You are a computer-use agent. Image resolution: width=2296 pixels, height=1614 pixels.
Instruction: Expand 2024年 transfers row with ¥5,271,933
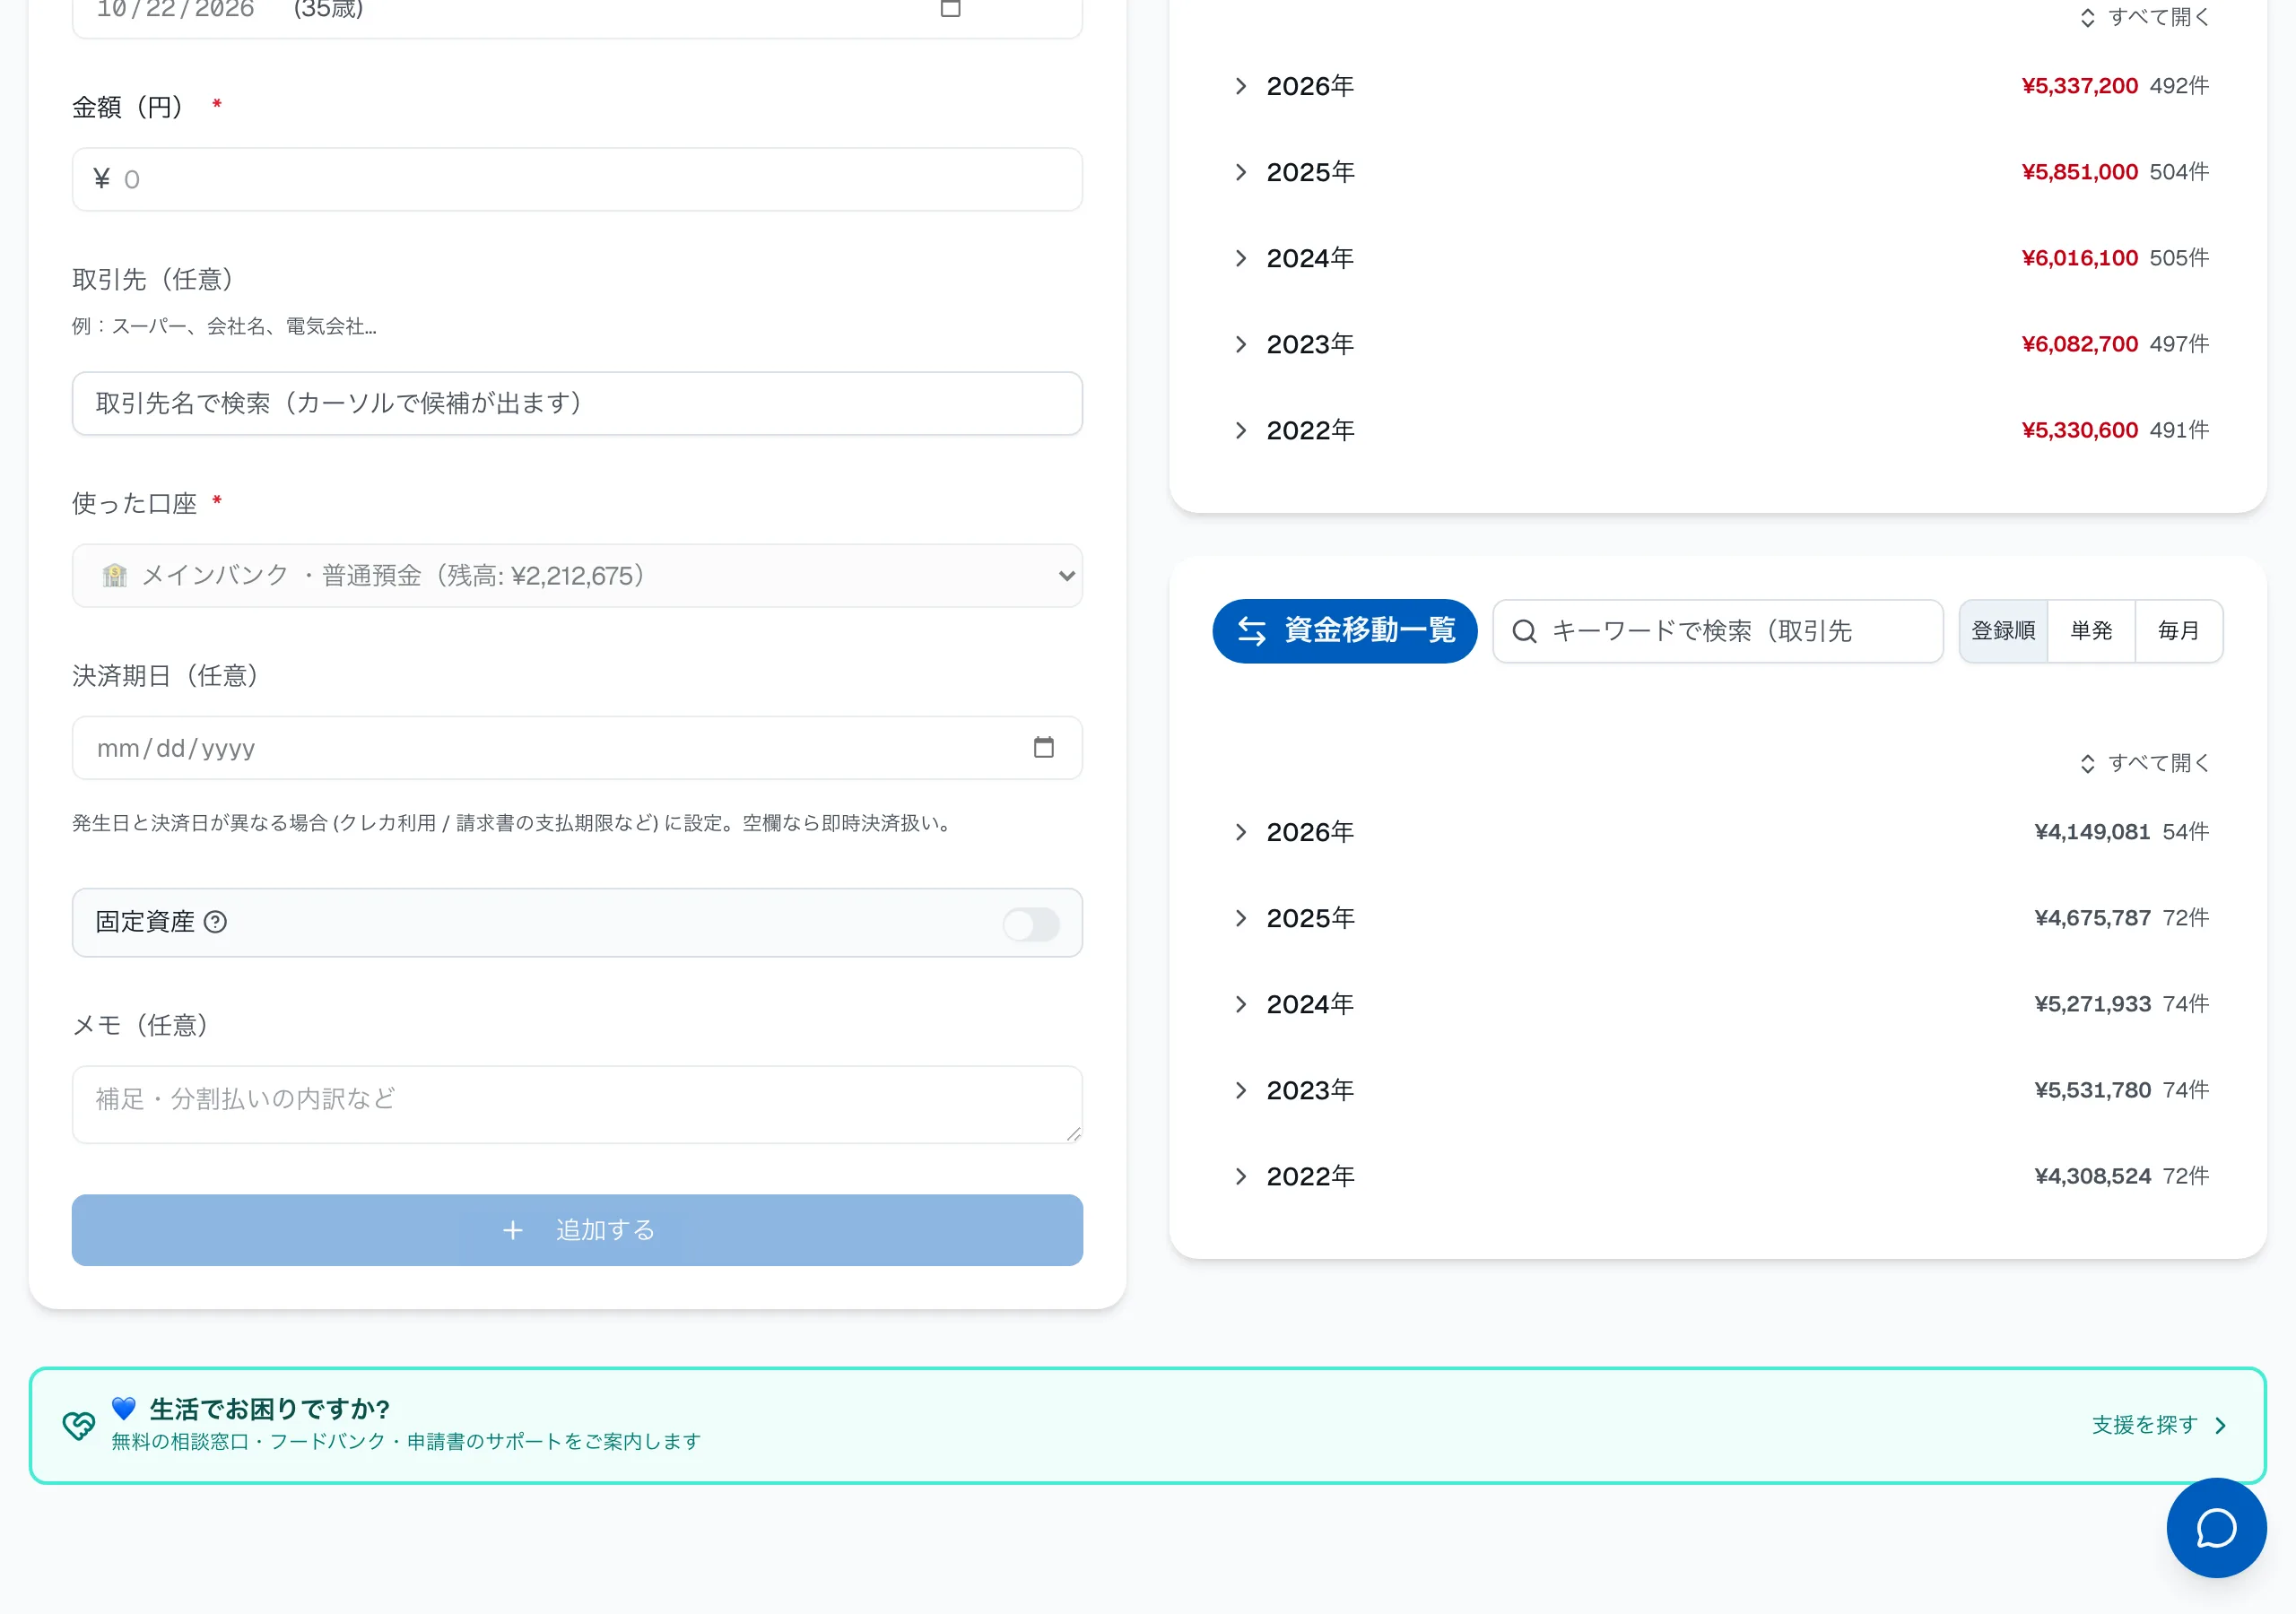point(1718,1004)
